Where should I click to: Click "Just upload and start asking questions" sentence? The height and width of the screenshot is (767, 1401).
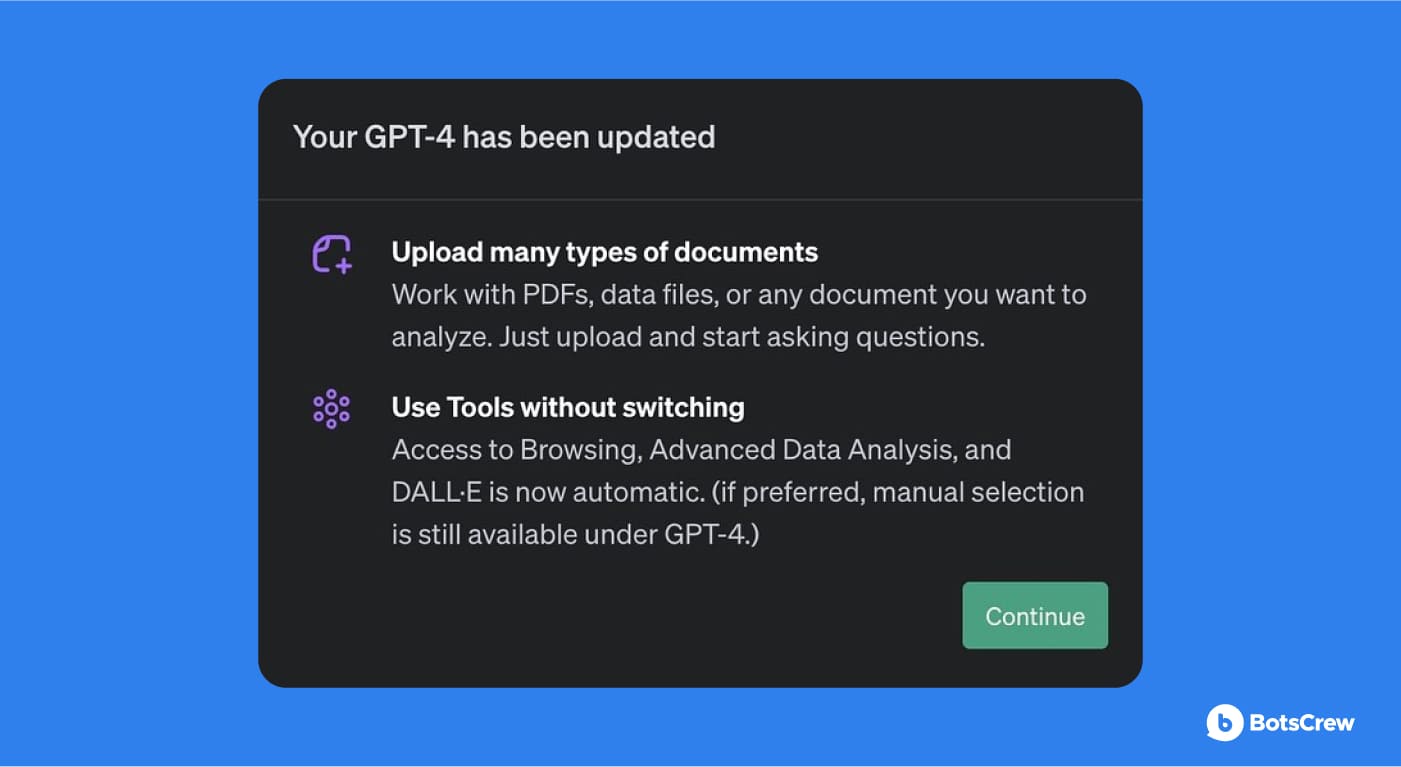[x=742, y=337]
